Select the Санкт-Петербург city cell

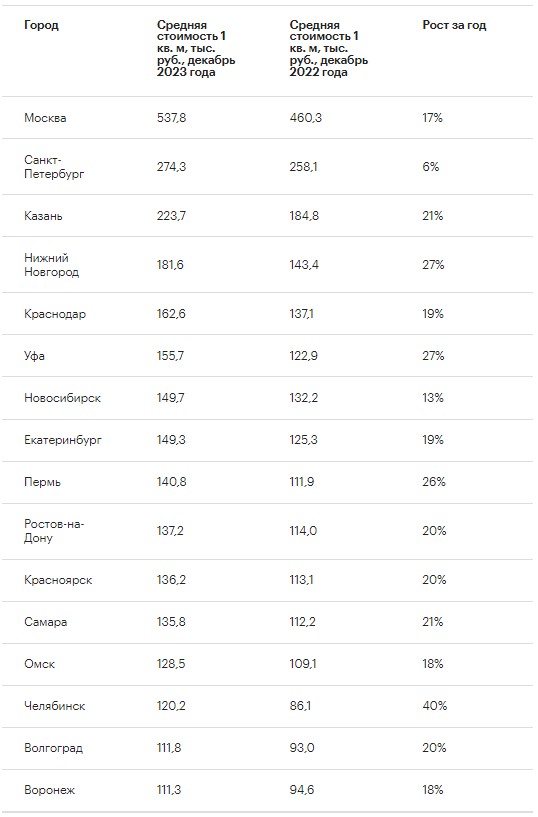pos(54,167)
